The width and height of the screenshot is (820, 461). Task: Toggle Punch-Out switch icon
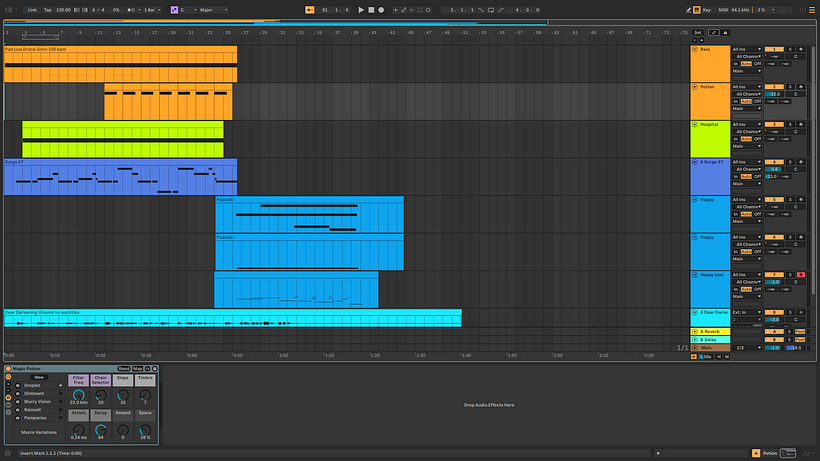pos(500,10)
